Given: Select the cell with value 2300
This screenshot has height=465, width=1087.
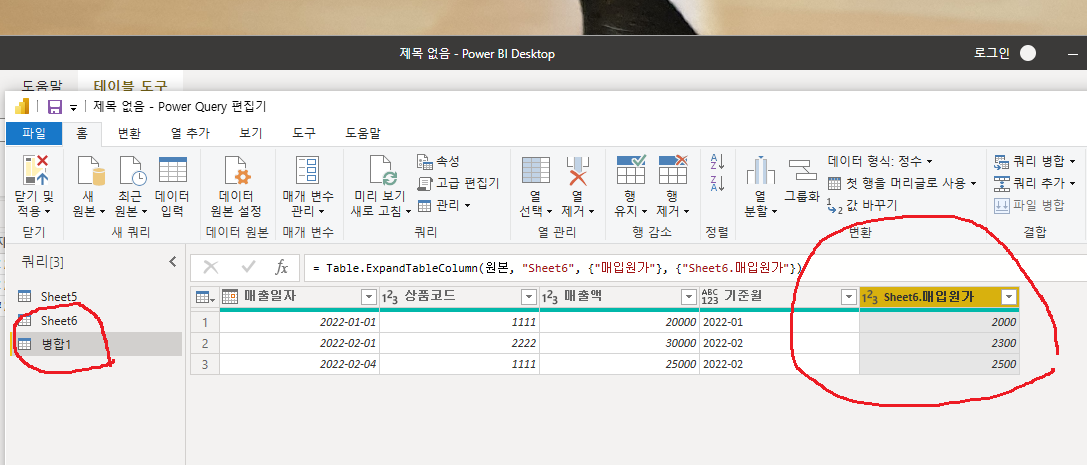Looking at the screenshot, I should 939,343.
